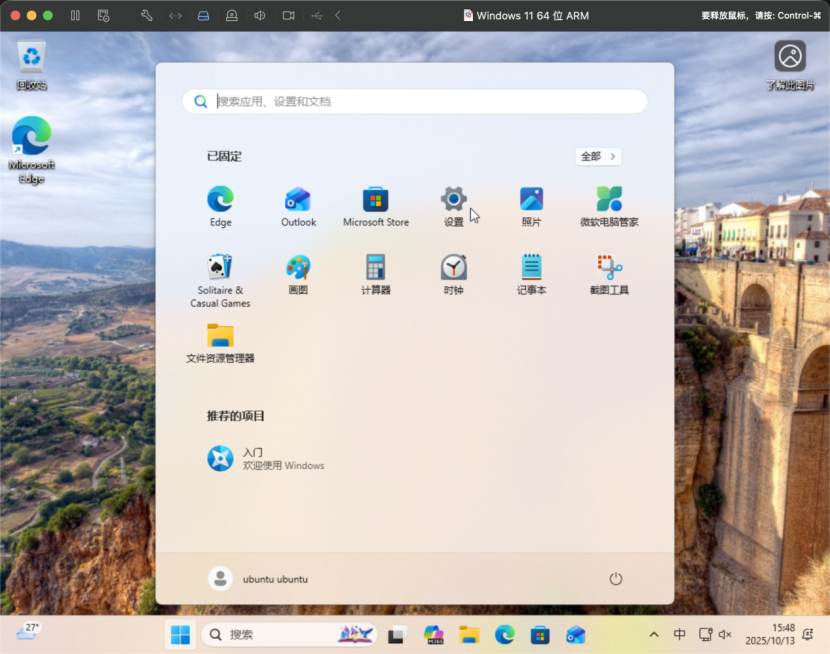Launch the 画图 (Paint) app
The height and width of the screenshot is (654, 830).
coord(298,274)
